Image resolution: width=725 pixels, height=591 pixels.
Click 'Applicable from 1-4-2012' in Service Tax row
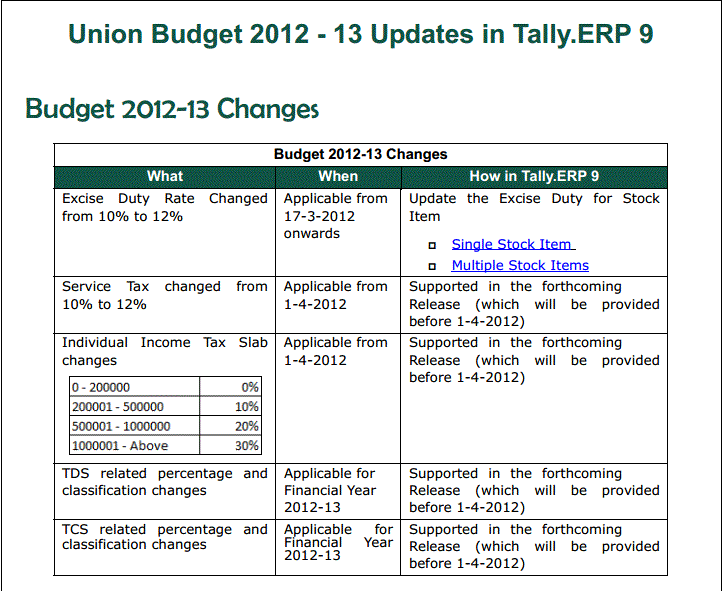tap(336, 296)
